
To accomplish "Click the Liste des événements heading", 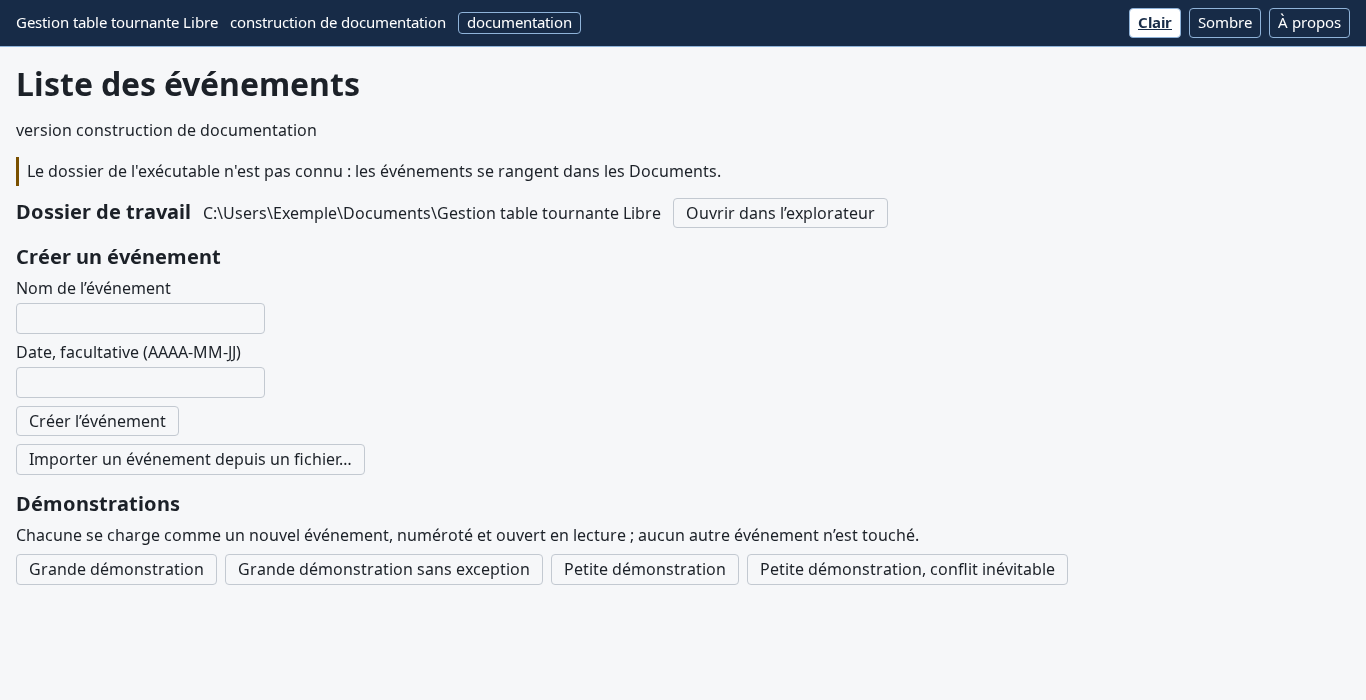I will pos(188,85).
